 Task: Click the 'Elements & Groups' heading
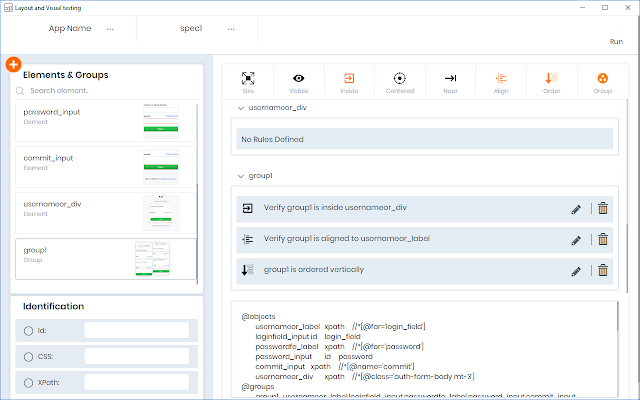pyautogui.click(x=66, y=75)
